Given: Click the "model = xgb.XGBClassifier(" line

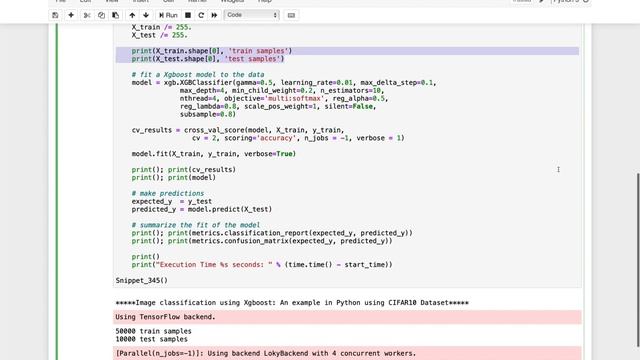Looking at the screenshot, I should click(284, 82).
